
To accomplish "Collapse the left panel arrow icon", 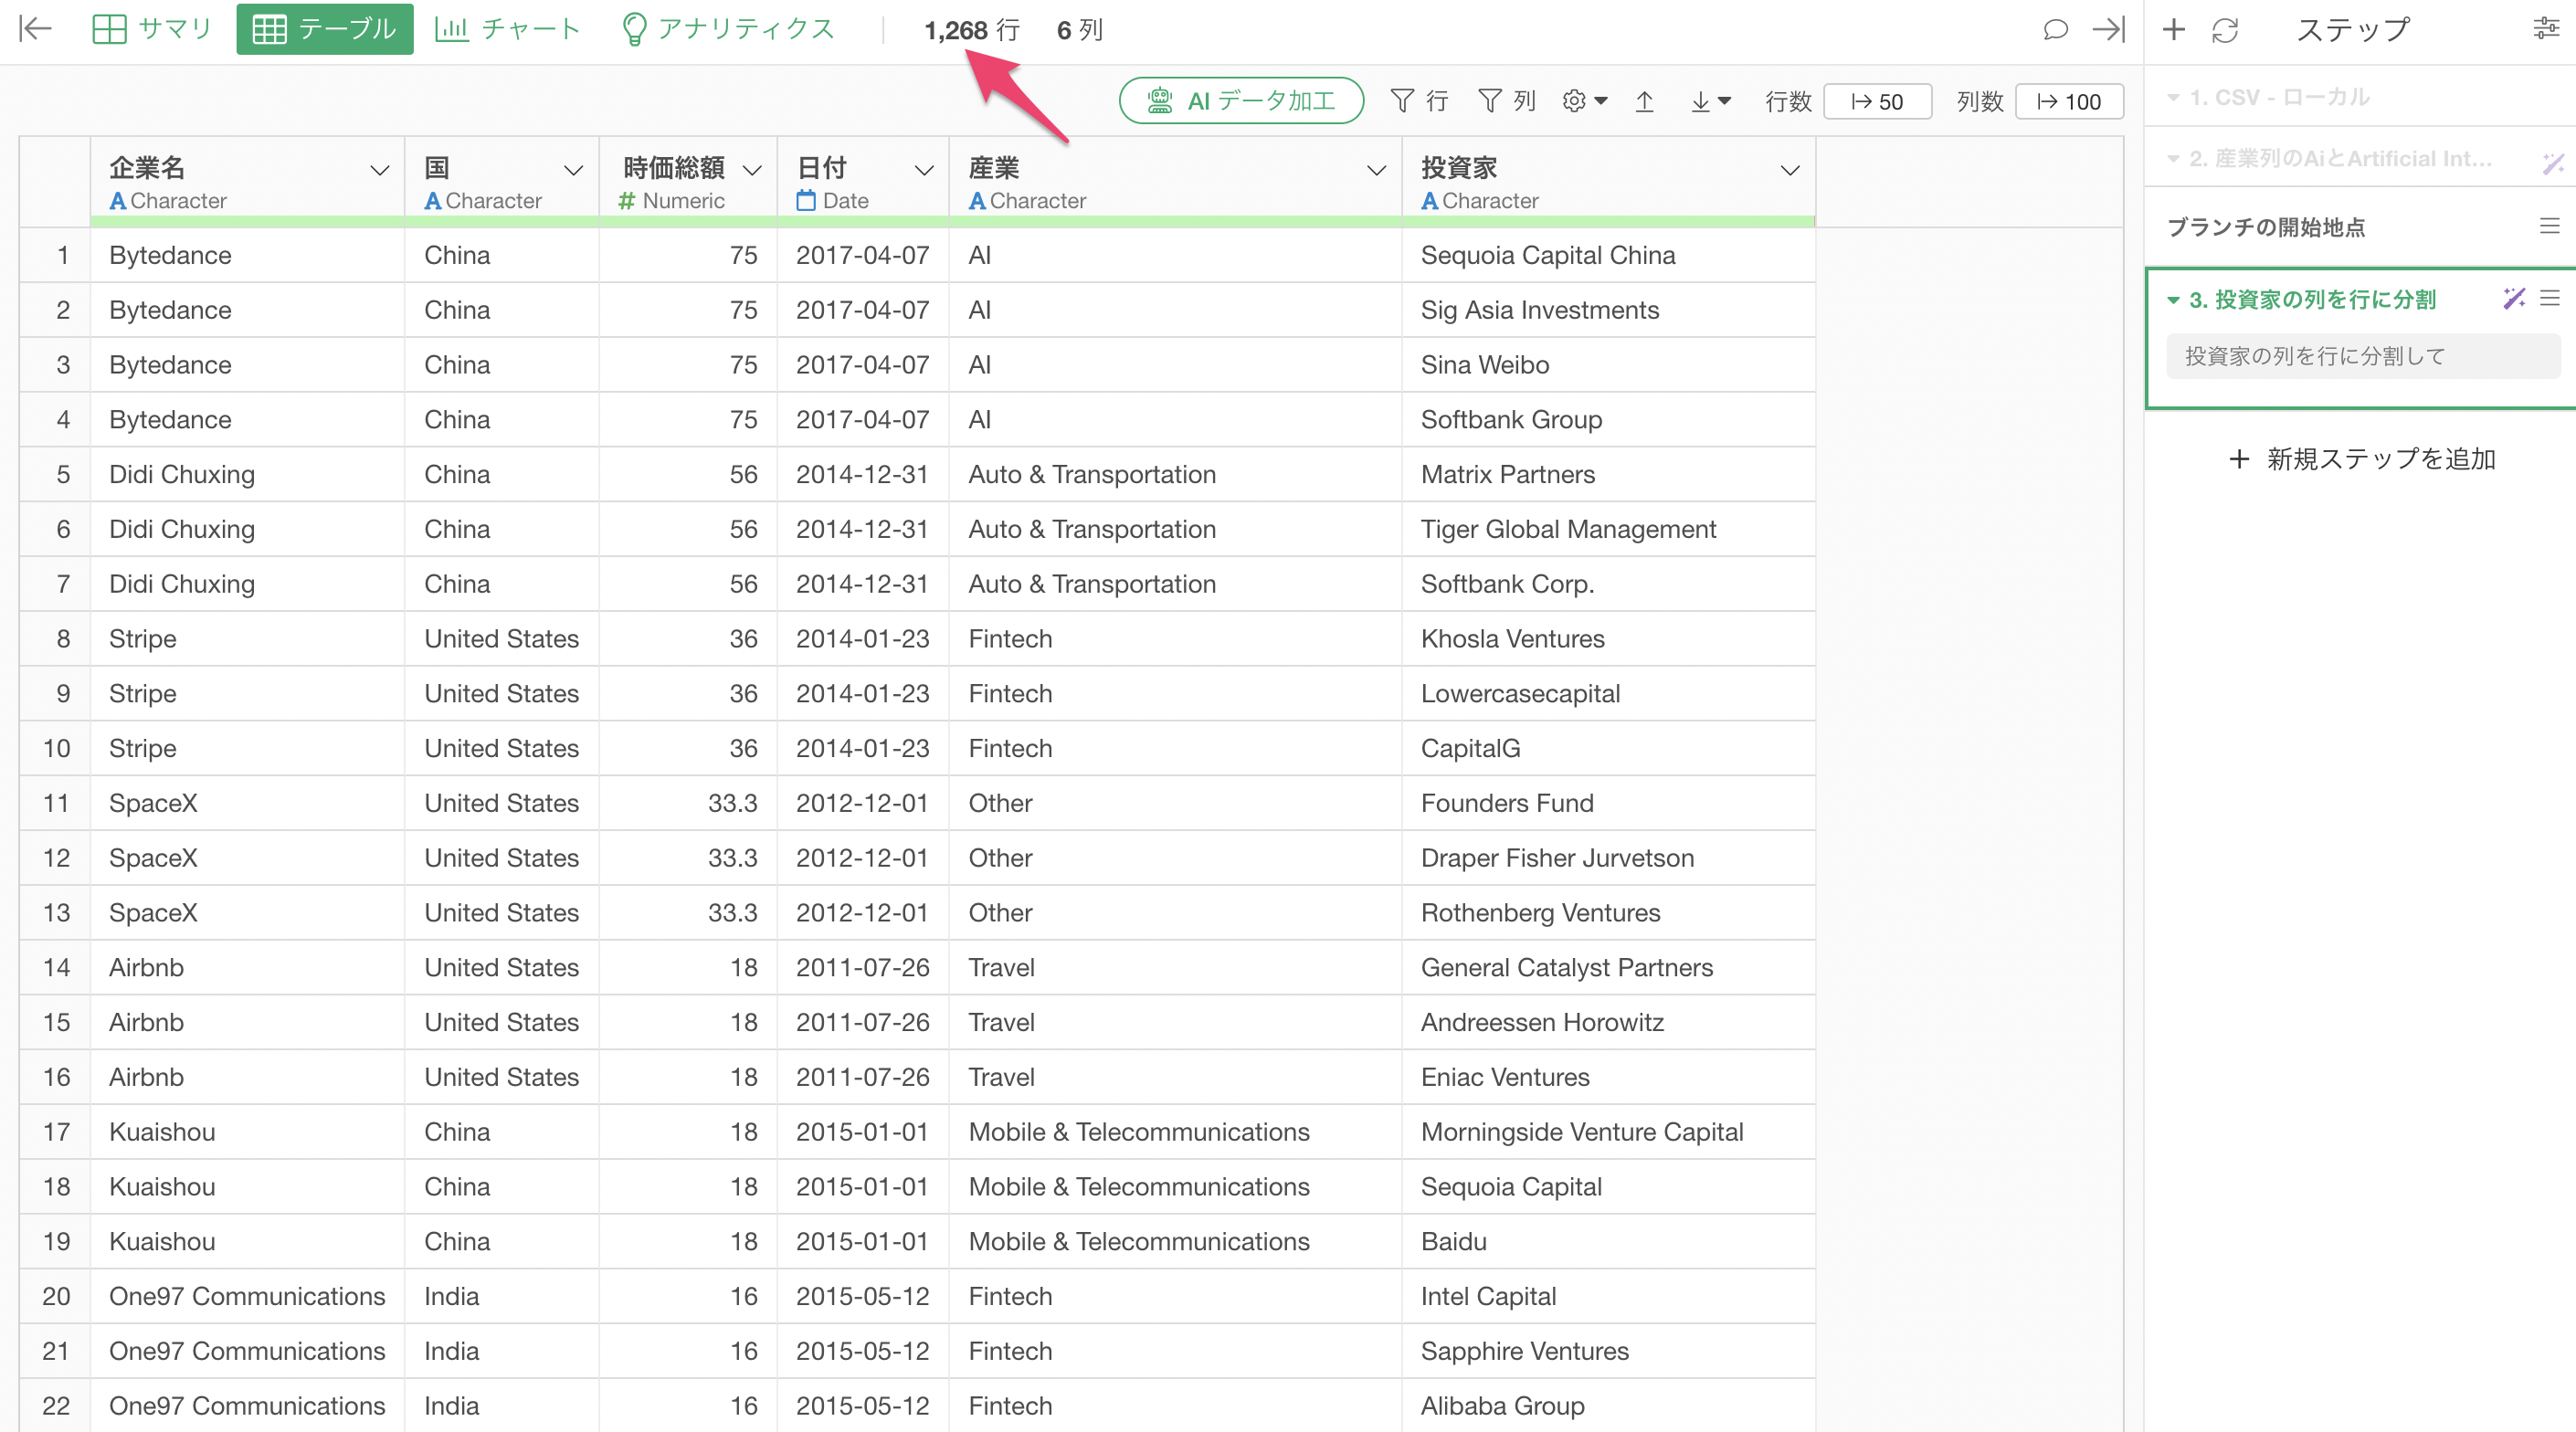I will pos(35,29).
